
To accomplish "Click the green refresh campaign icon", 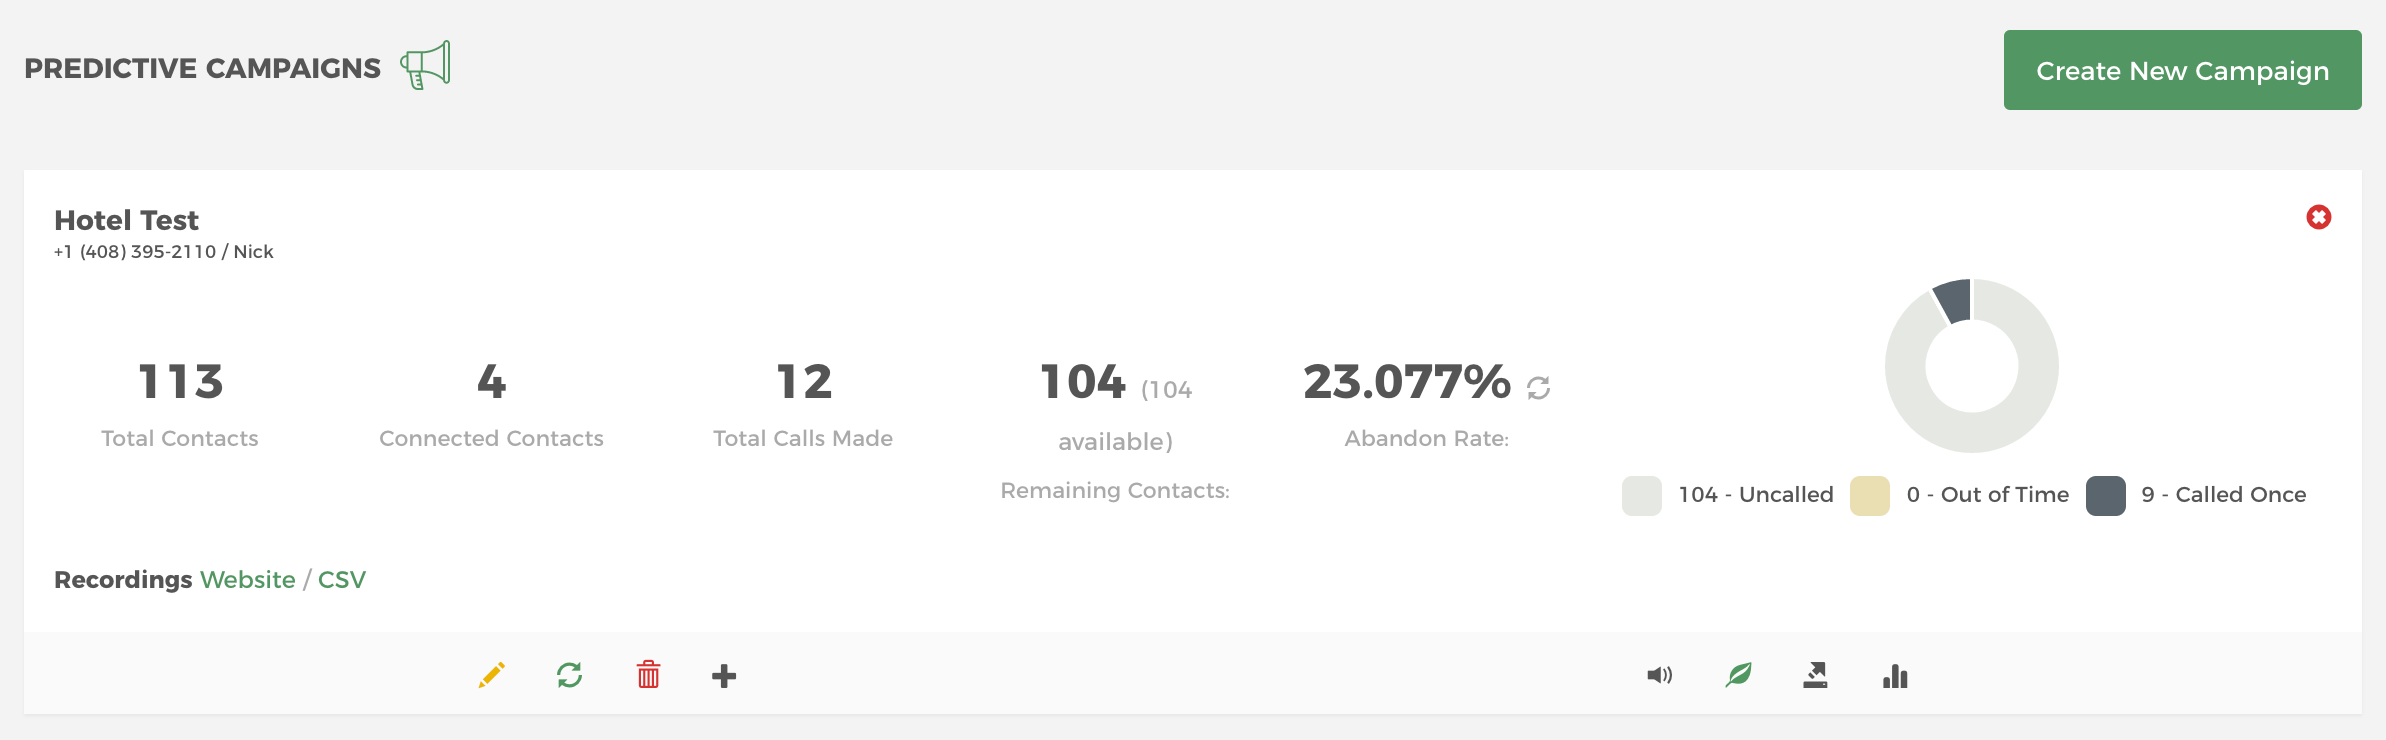I will click(x=570, y=675).
